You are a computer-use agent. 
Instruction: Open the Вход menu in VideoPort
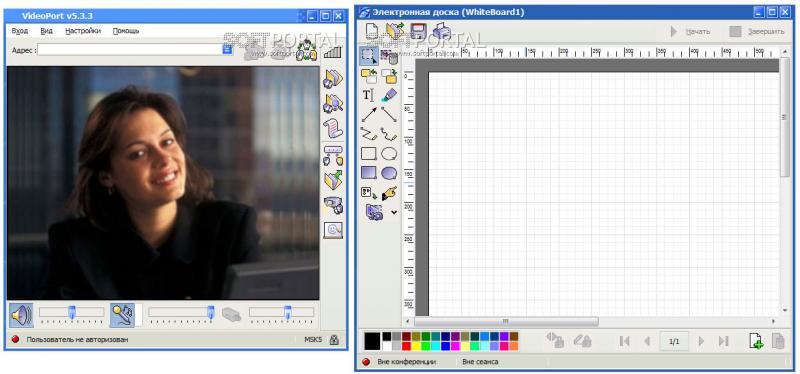[19, 31]
